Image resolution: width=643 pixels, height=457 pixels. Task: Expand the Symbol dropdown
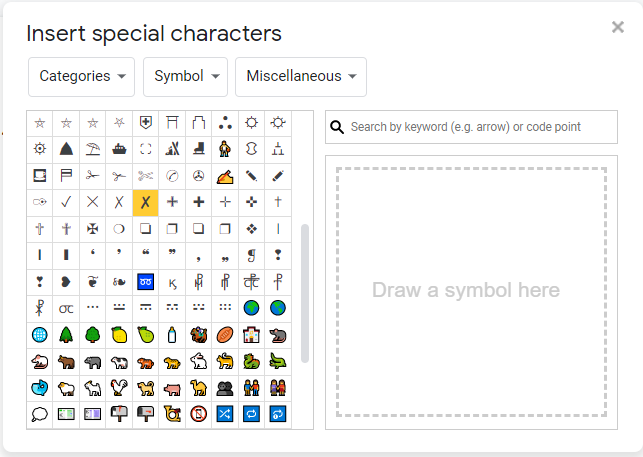185,77
